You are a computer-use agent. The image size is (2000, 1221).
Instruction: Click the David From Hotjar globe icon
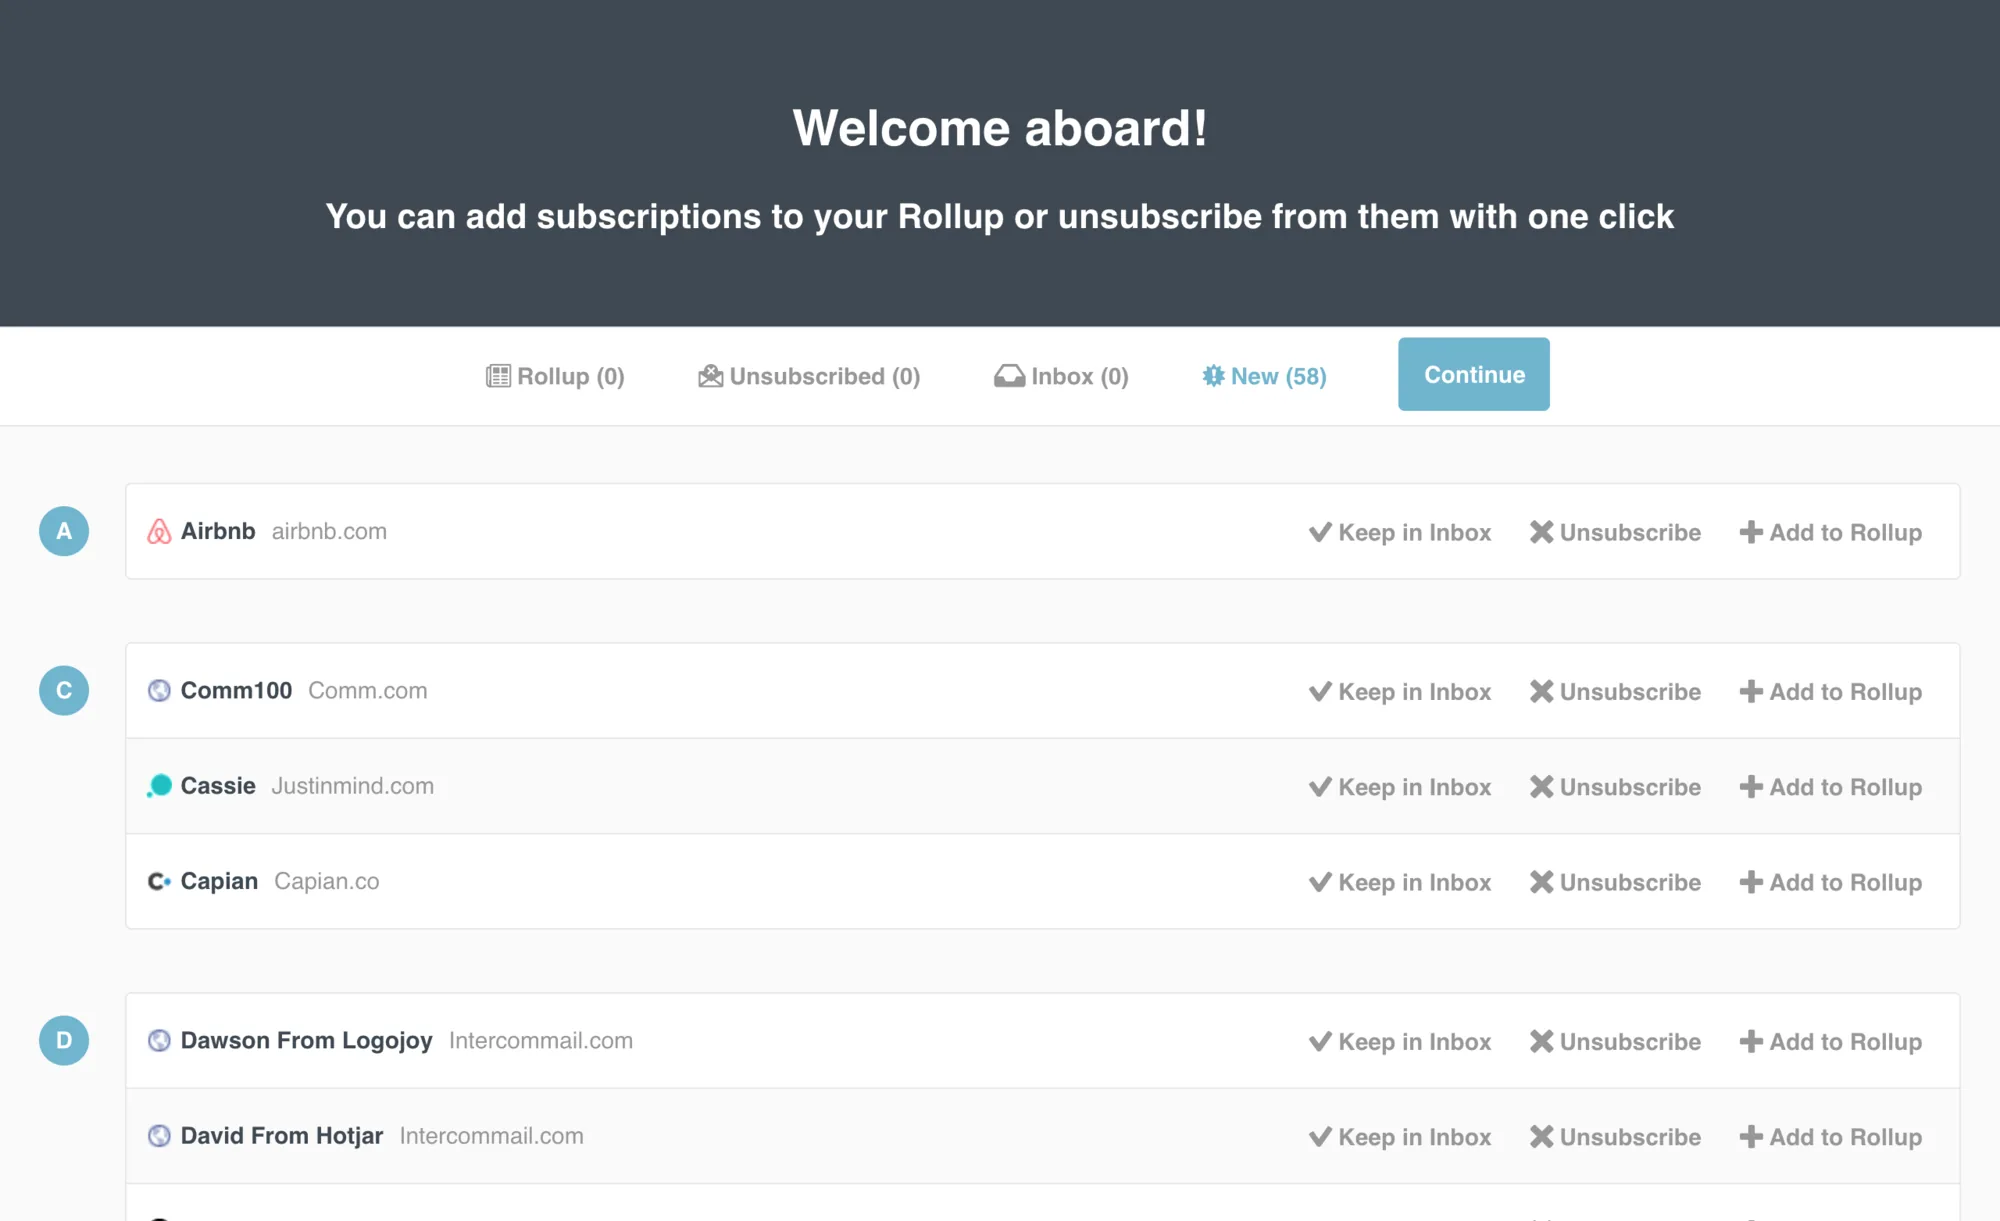click(159, 1136)
